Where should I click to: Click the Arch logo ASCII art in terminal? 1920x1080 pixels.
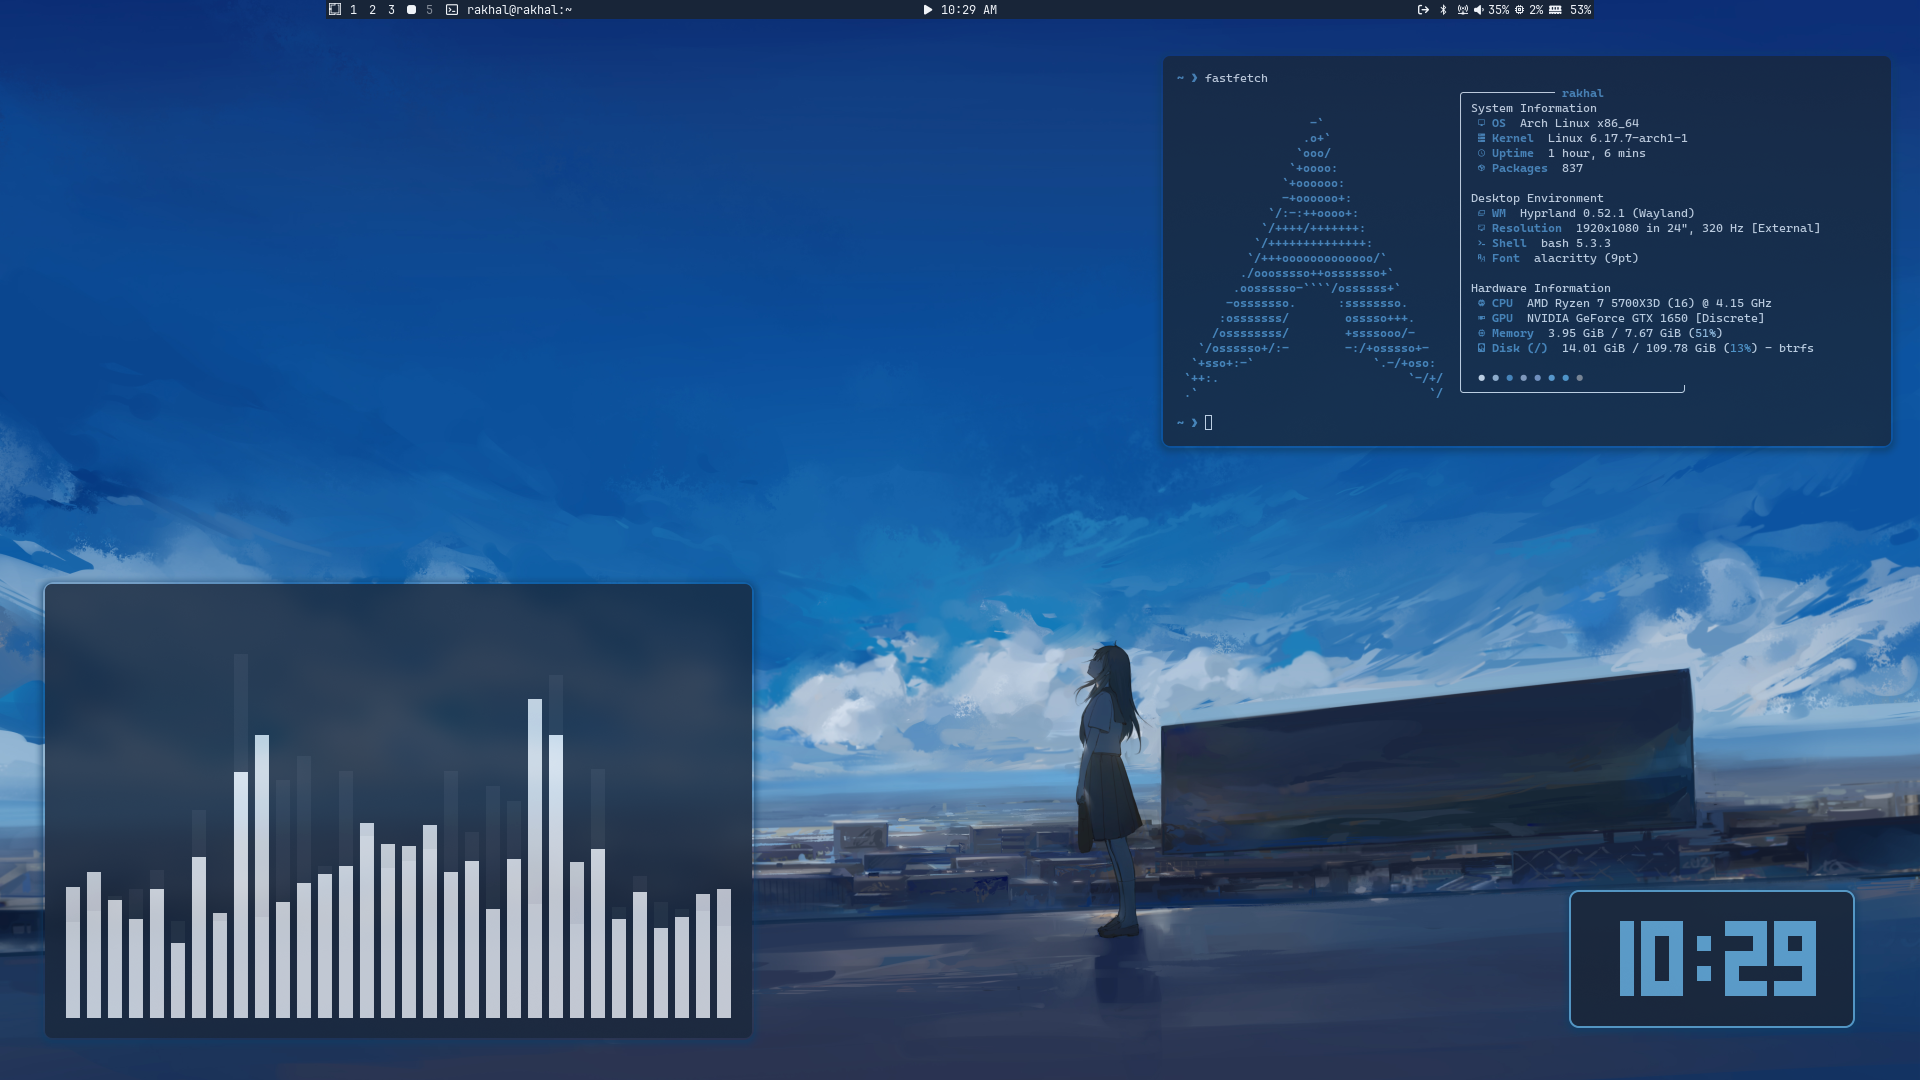pyautogui.click(x=1314, y=258)
